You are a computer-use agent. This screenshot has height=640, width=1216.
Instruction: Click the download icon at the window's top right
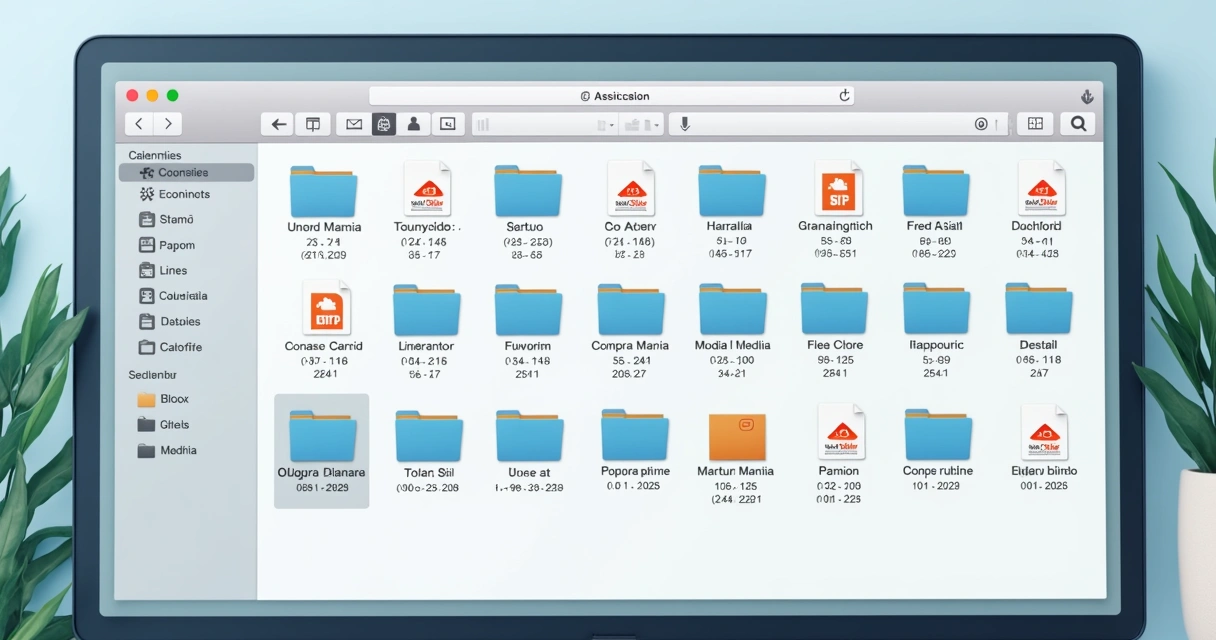click(1087, 97)
